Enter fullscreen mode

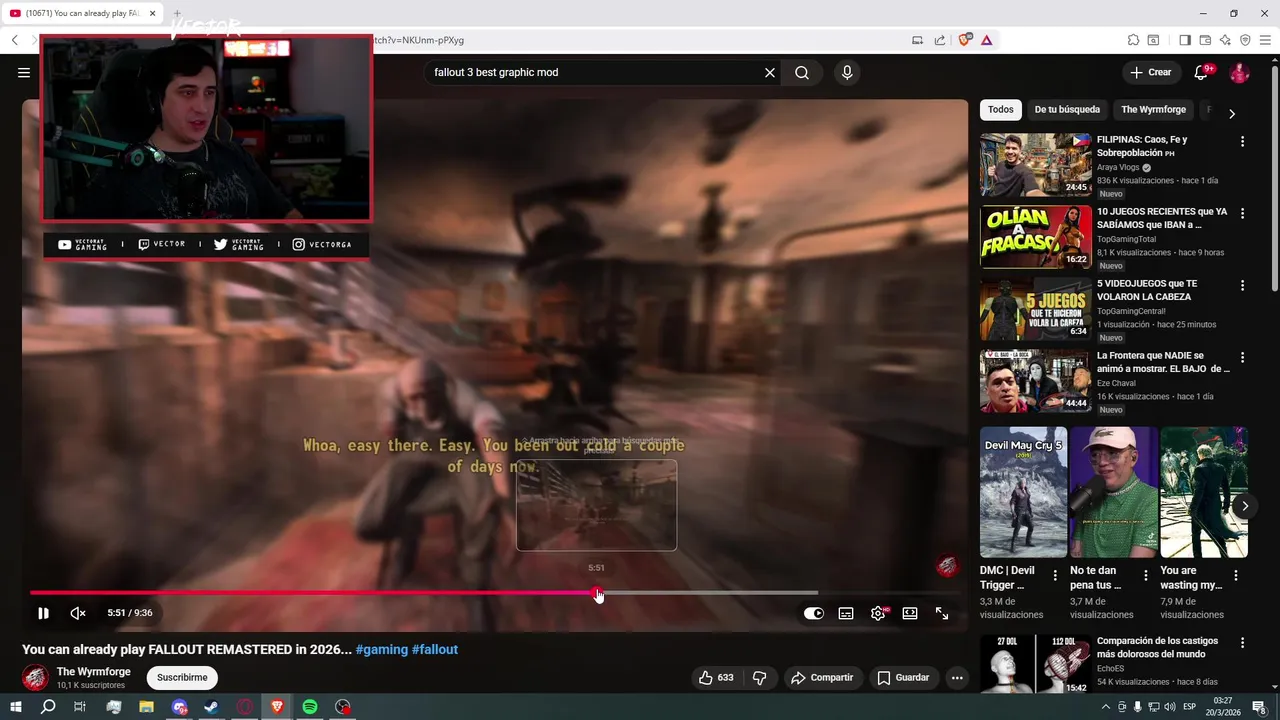pyautogui.click(x=942, y=613)
